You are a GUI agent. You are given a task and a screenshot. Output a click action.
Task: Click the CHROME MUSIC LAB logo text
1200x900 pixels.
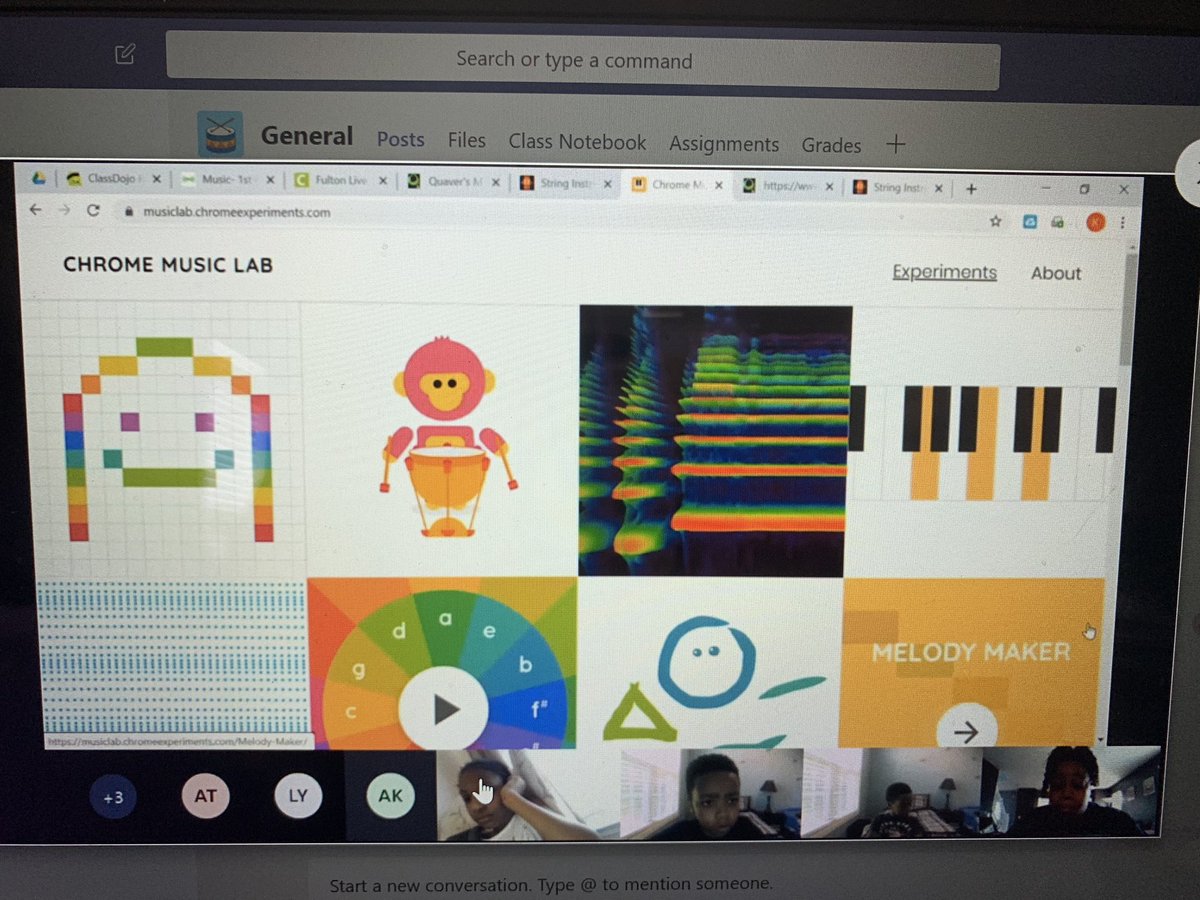167,265
